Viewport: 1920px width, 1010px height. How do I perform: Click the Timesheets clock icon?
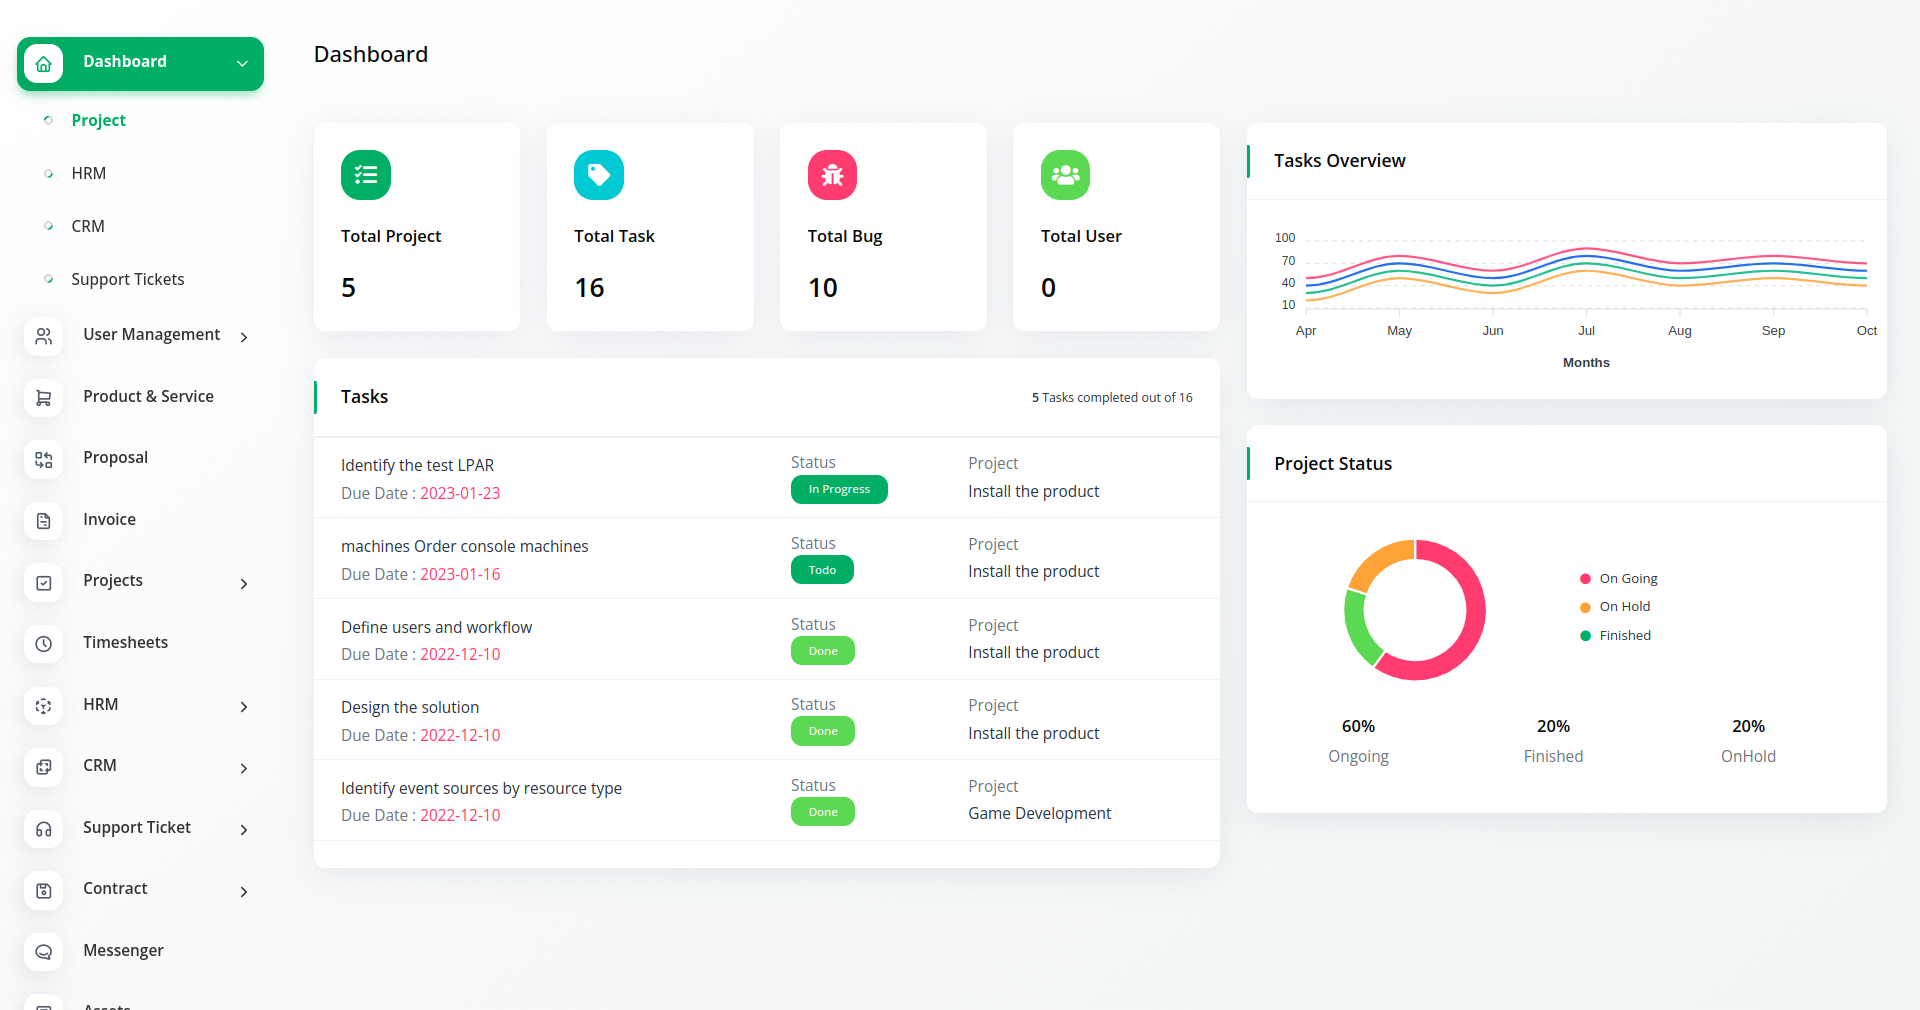click(44, 644)
